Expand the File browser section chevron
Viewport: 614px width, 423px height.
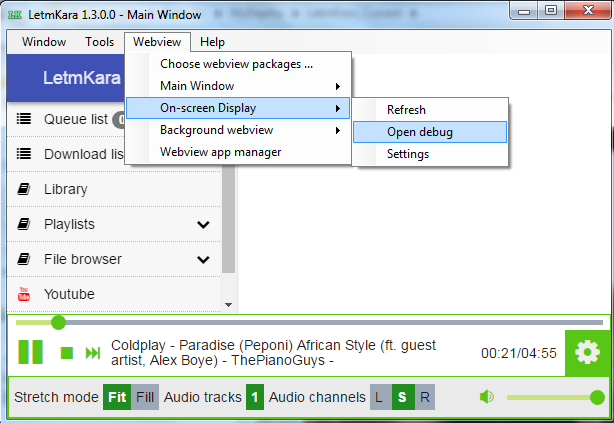203,259
